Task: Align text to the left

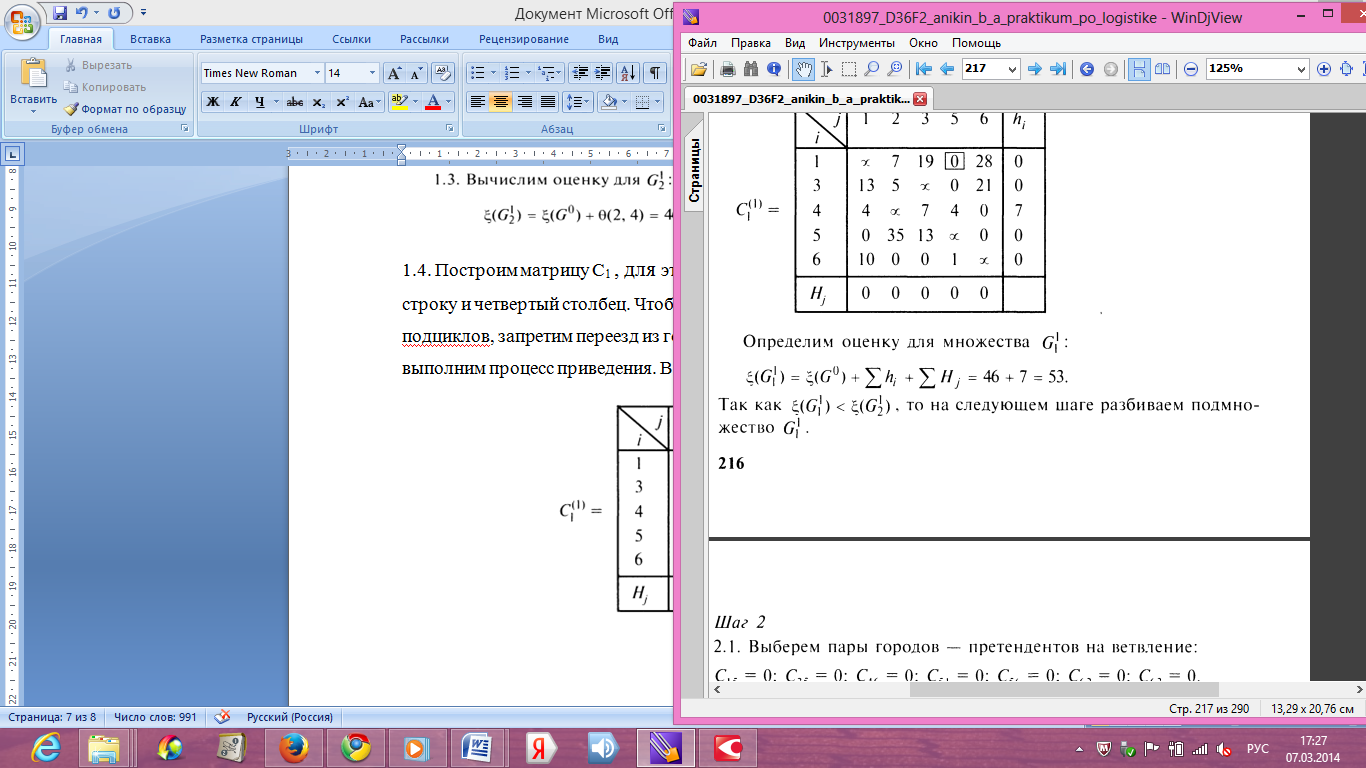Action: tap(478, 102)
